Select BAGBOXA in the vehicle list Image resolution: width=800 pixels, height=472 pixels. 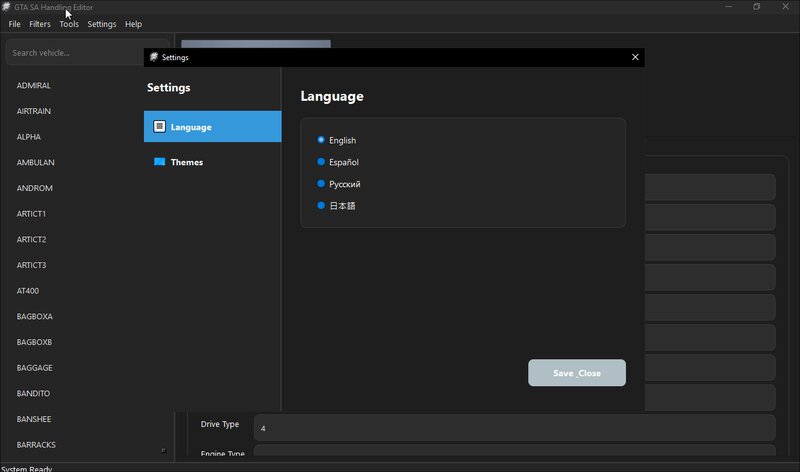tap(35, 316)
